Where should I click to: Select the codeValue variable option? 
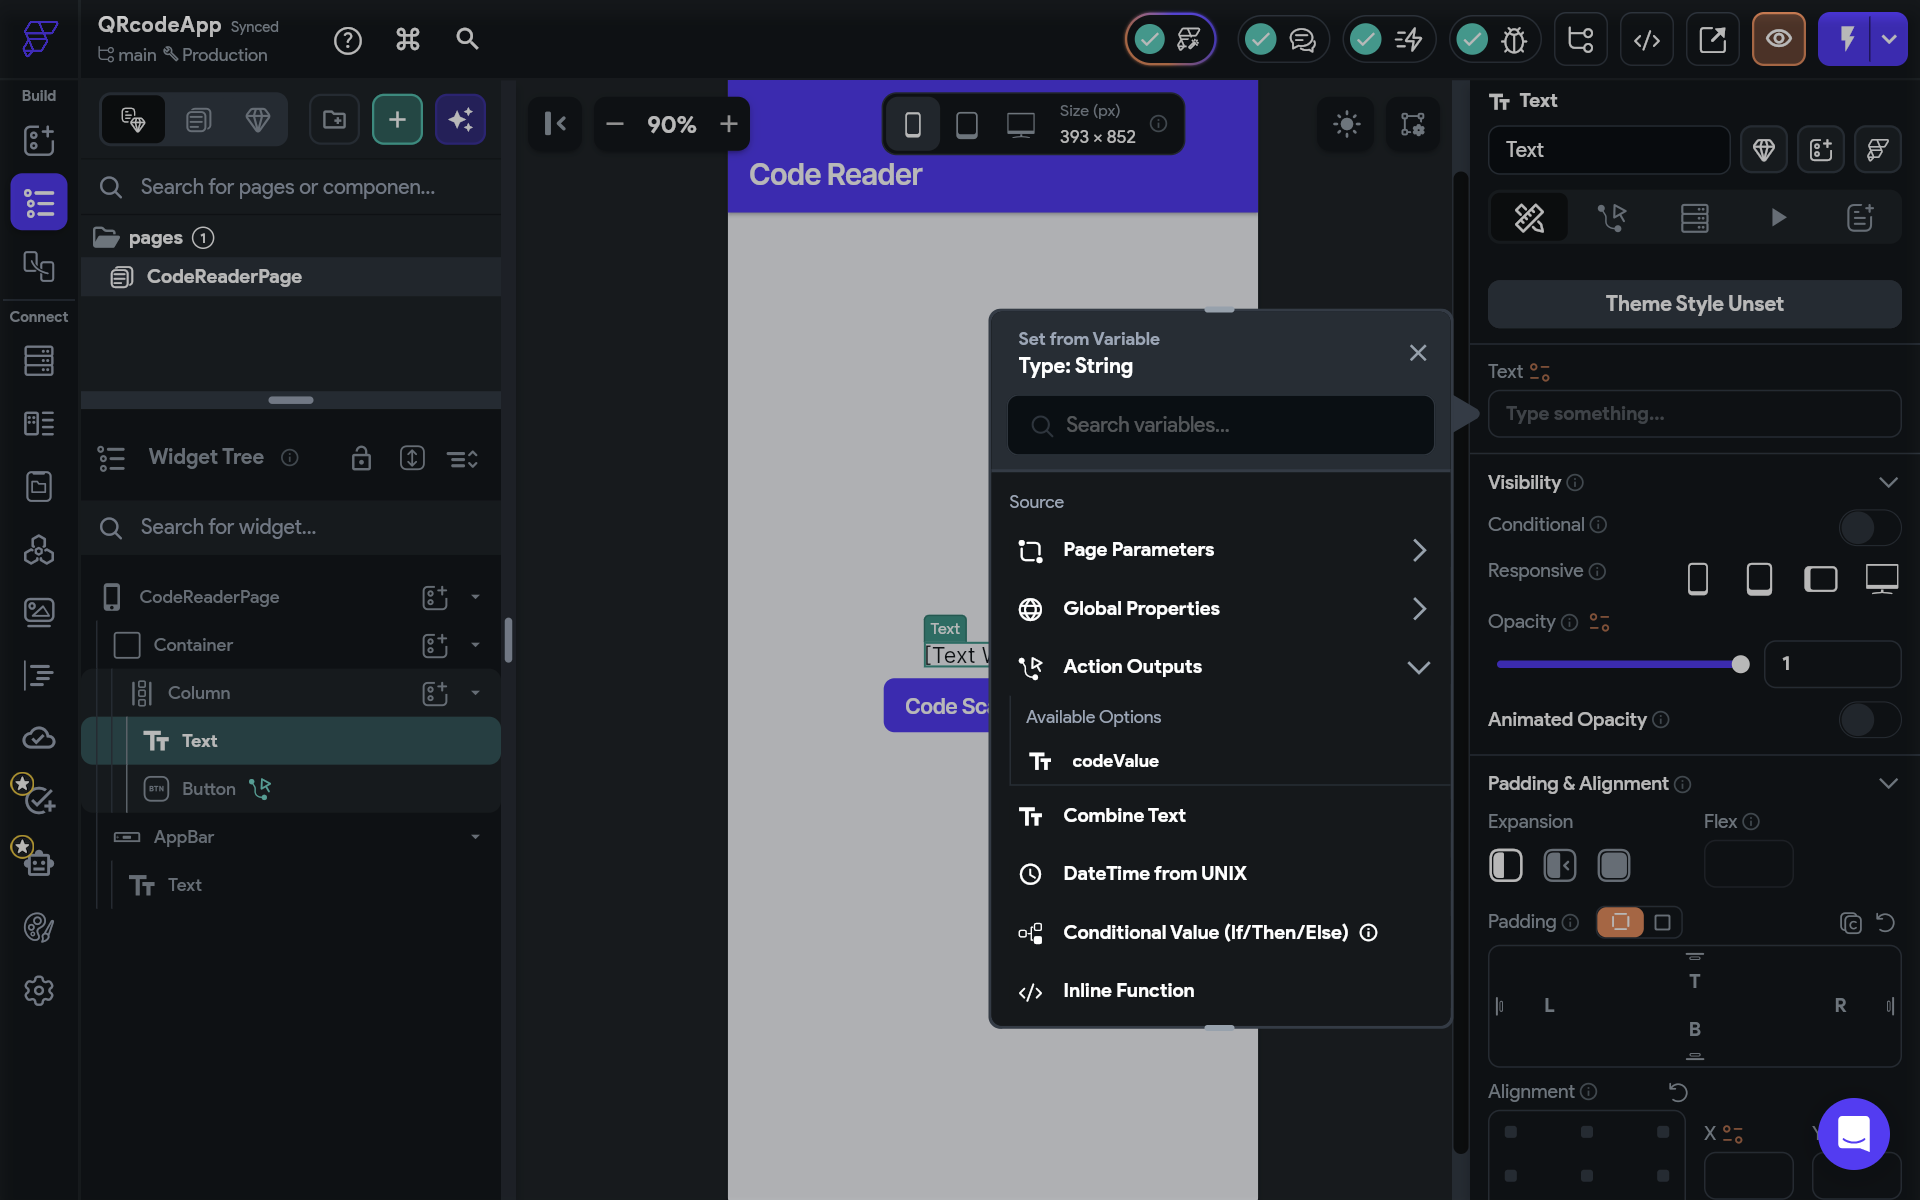1115,761
